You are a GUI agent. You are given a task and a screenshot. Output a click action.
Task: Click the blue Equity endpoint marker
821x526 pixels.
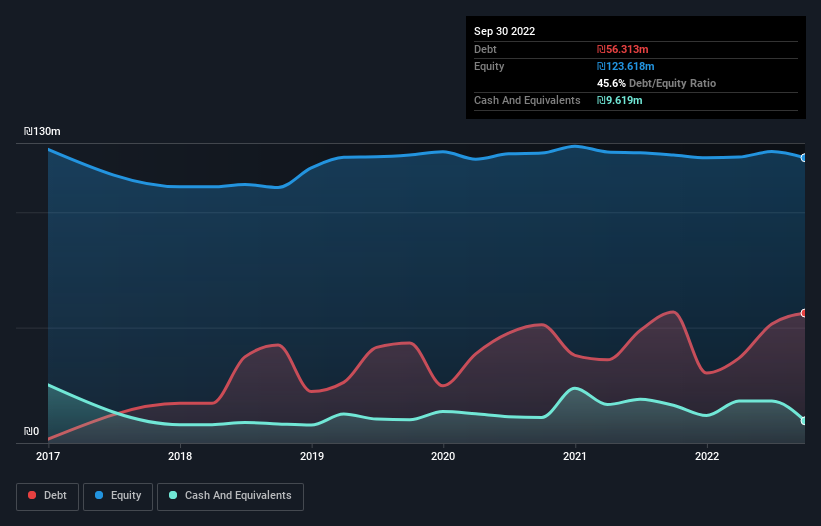pos(804,158)
